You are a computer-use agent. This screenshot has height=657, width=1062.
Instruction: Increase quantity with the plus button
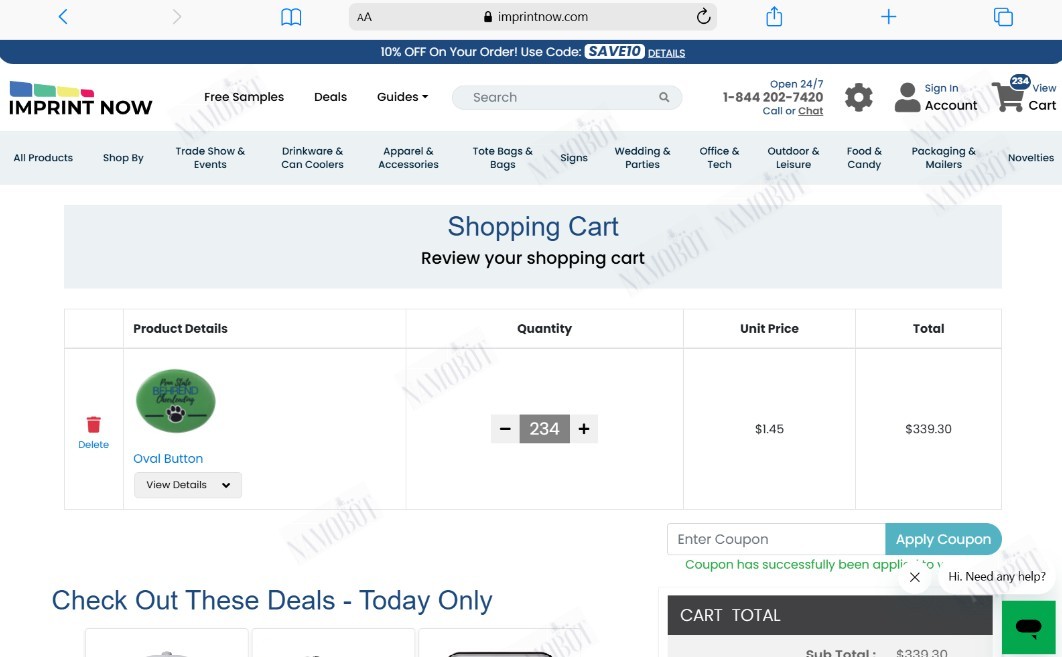click(584, 429)
